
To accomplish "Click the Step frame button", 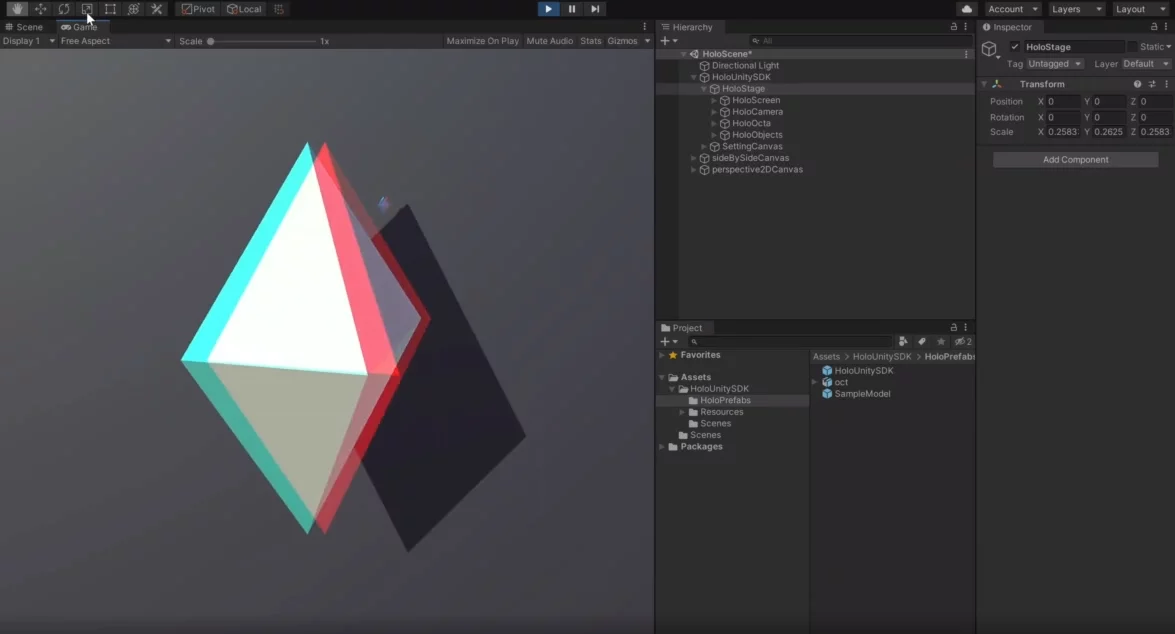I will point(595,9).
